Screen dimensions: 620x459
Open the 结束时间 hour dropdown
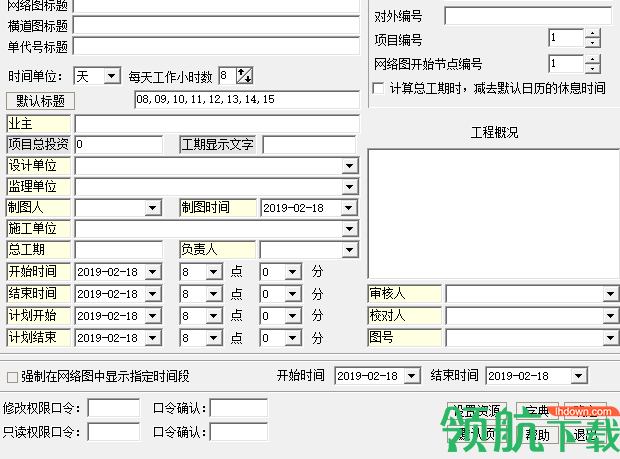(x=214, y=294)
